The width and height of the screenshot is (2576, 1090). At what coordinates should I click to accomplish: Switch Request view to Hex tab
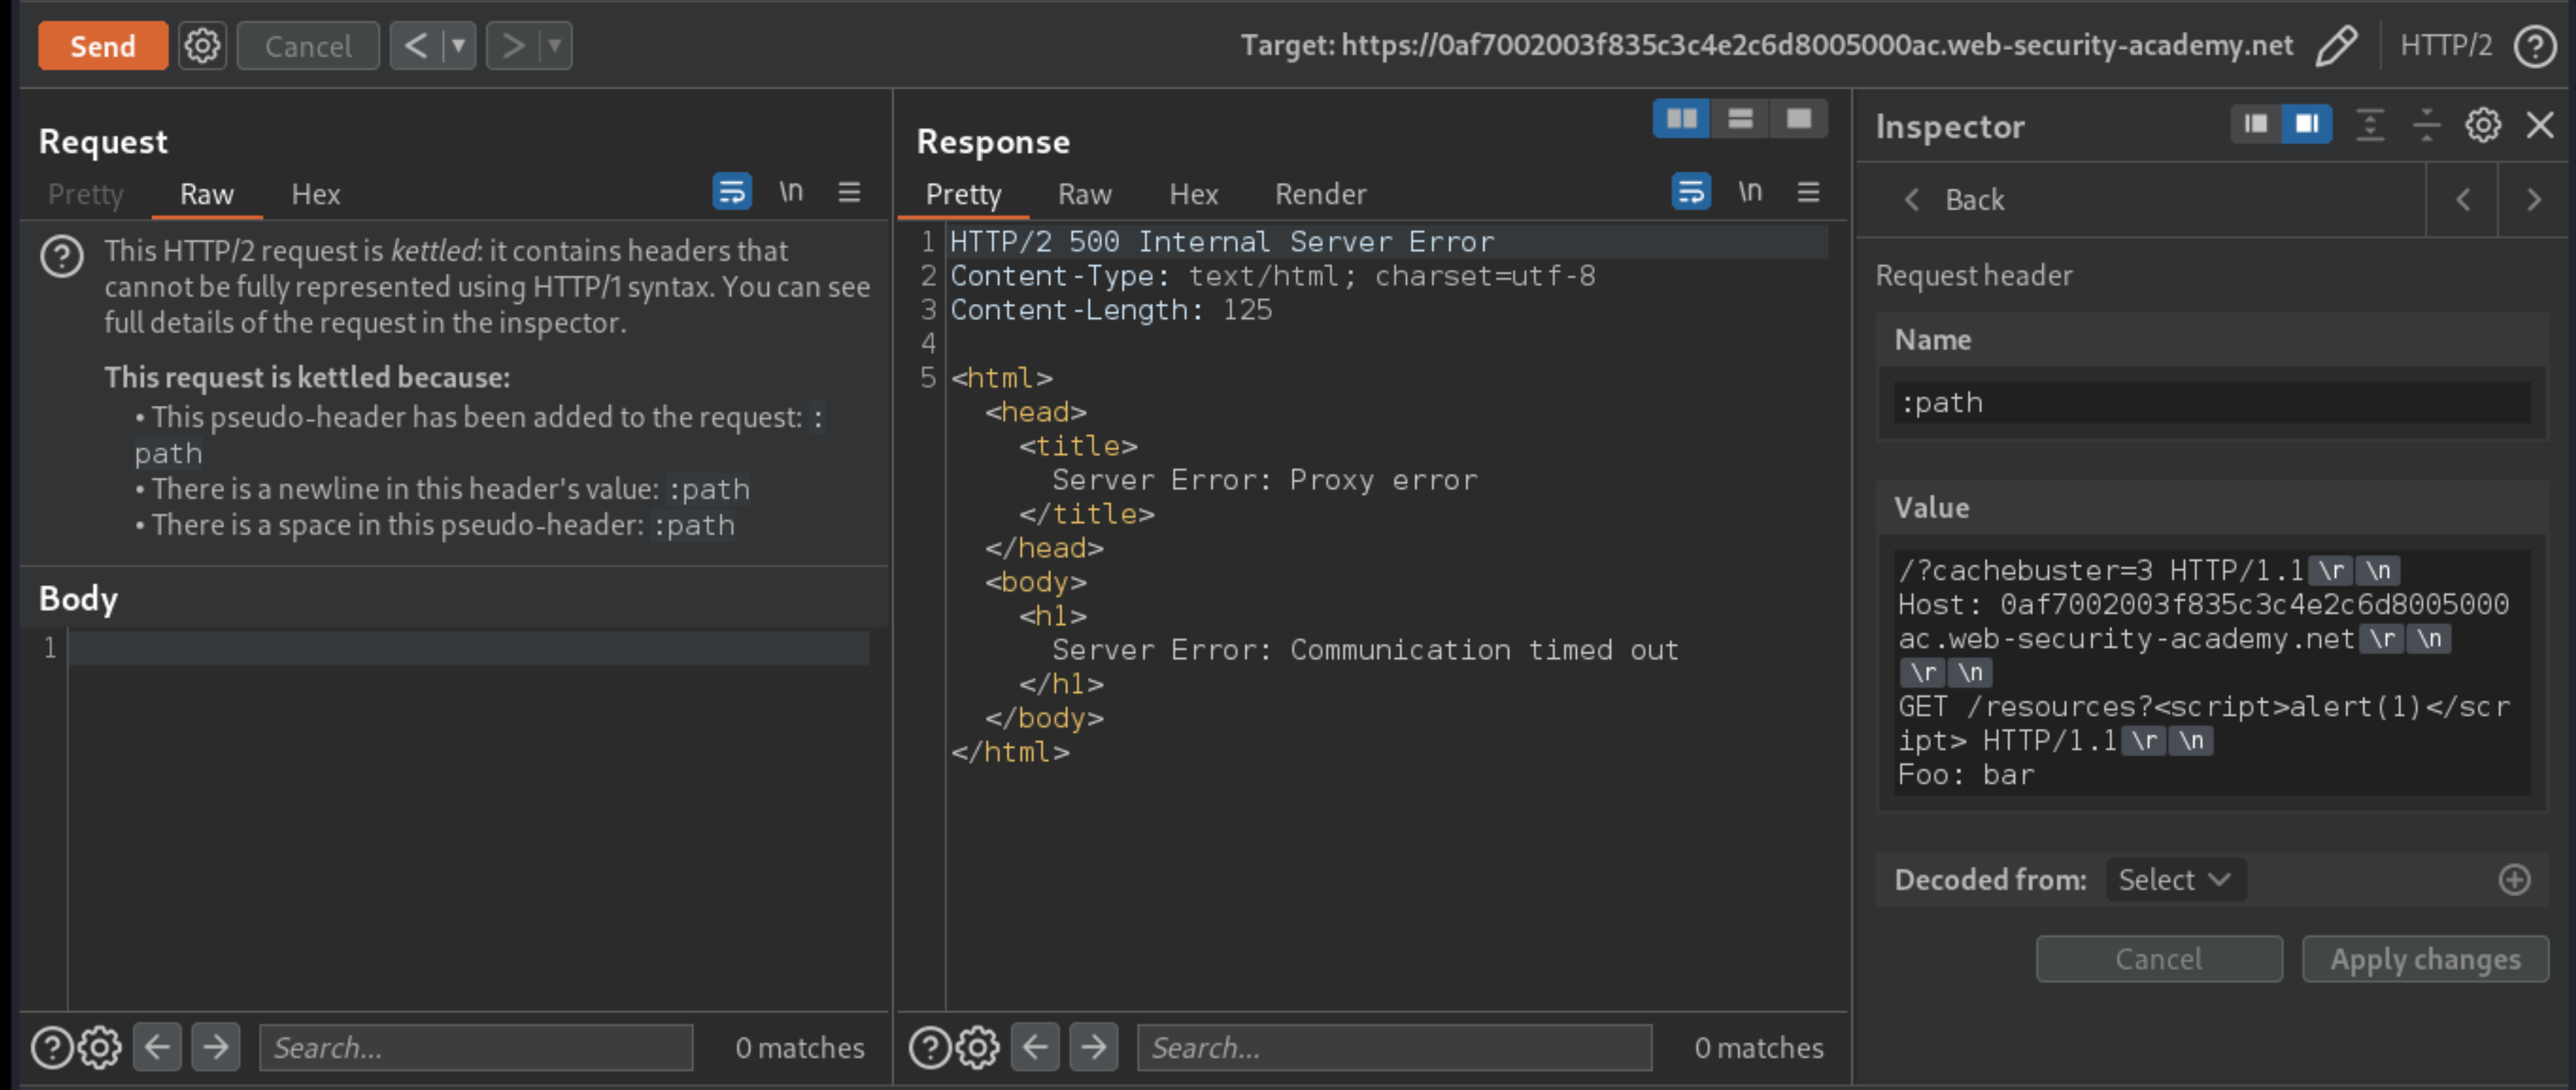click(316, 194)
